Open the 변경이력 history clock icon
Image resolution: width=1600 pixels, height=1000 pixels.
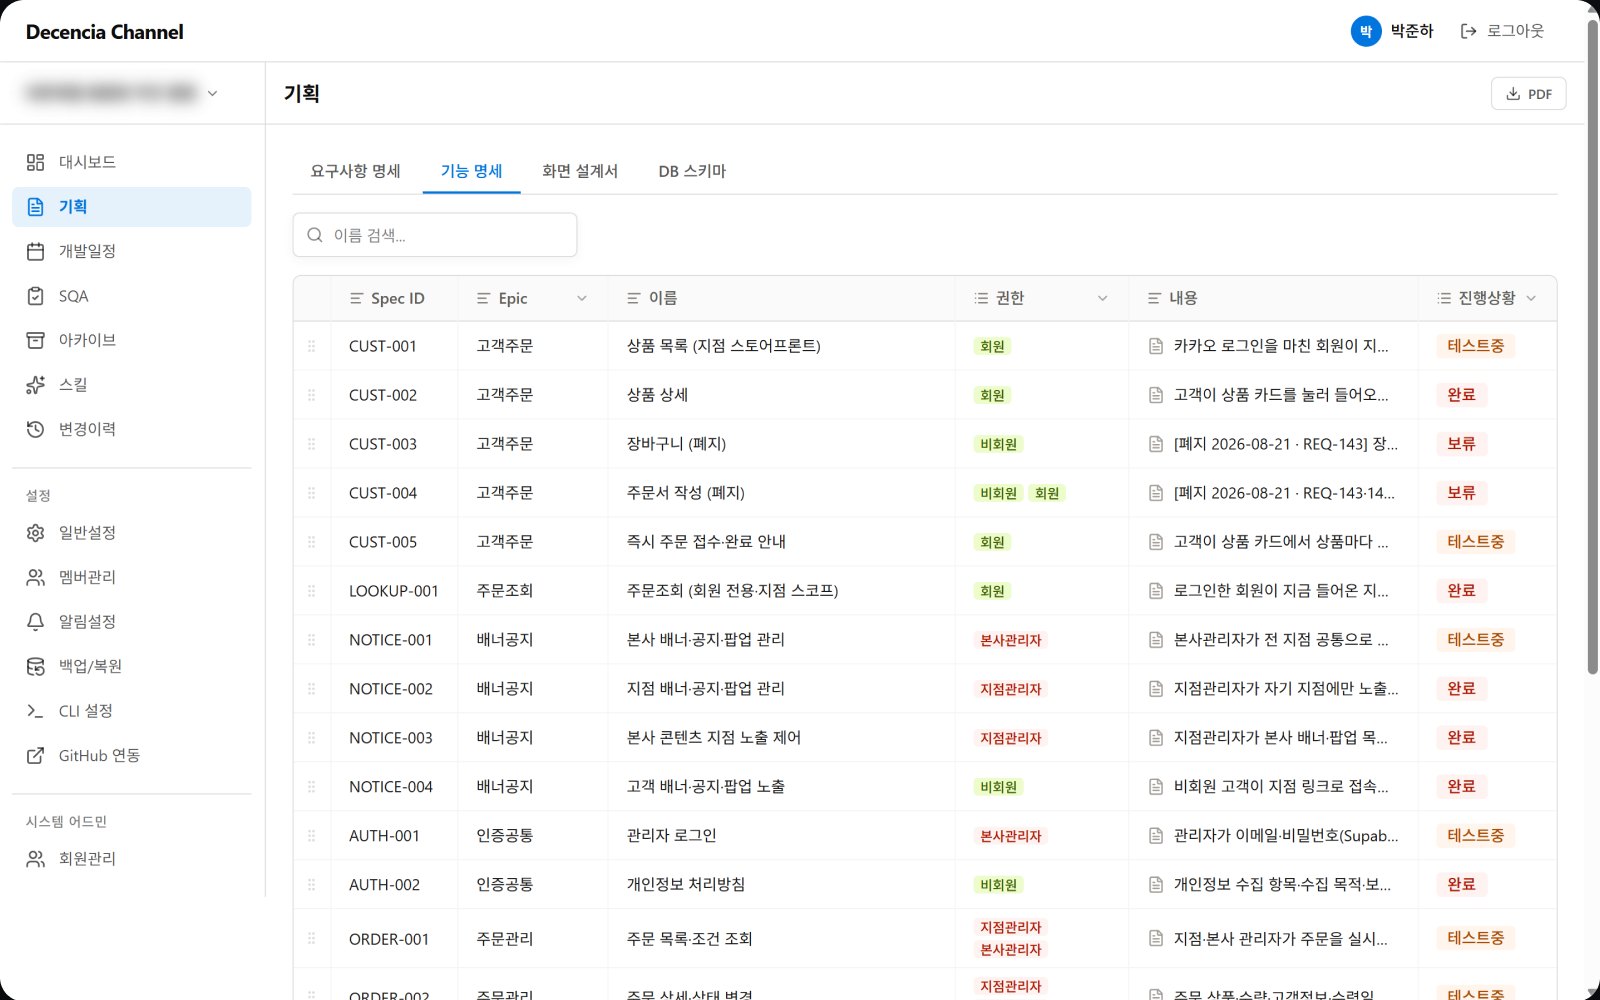pyautogui.click(x=36, y=429)
